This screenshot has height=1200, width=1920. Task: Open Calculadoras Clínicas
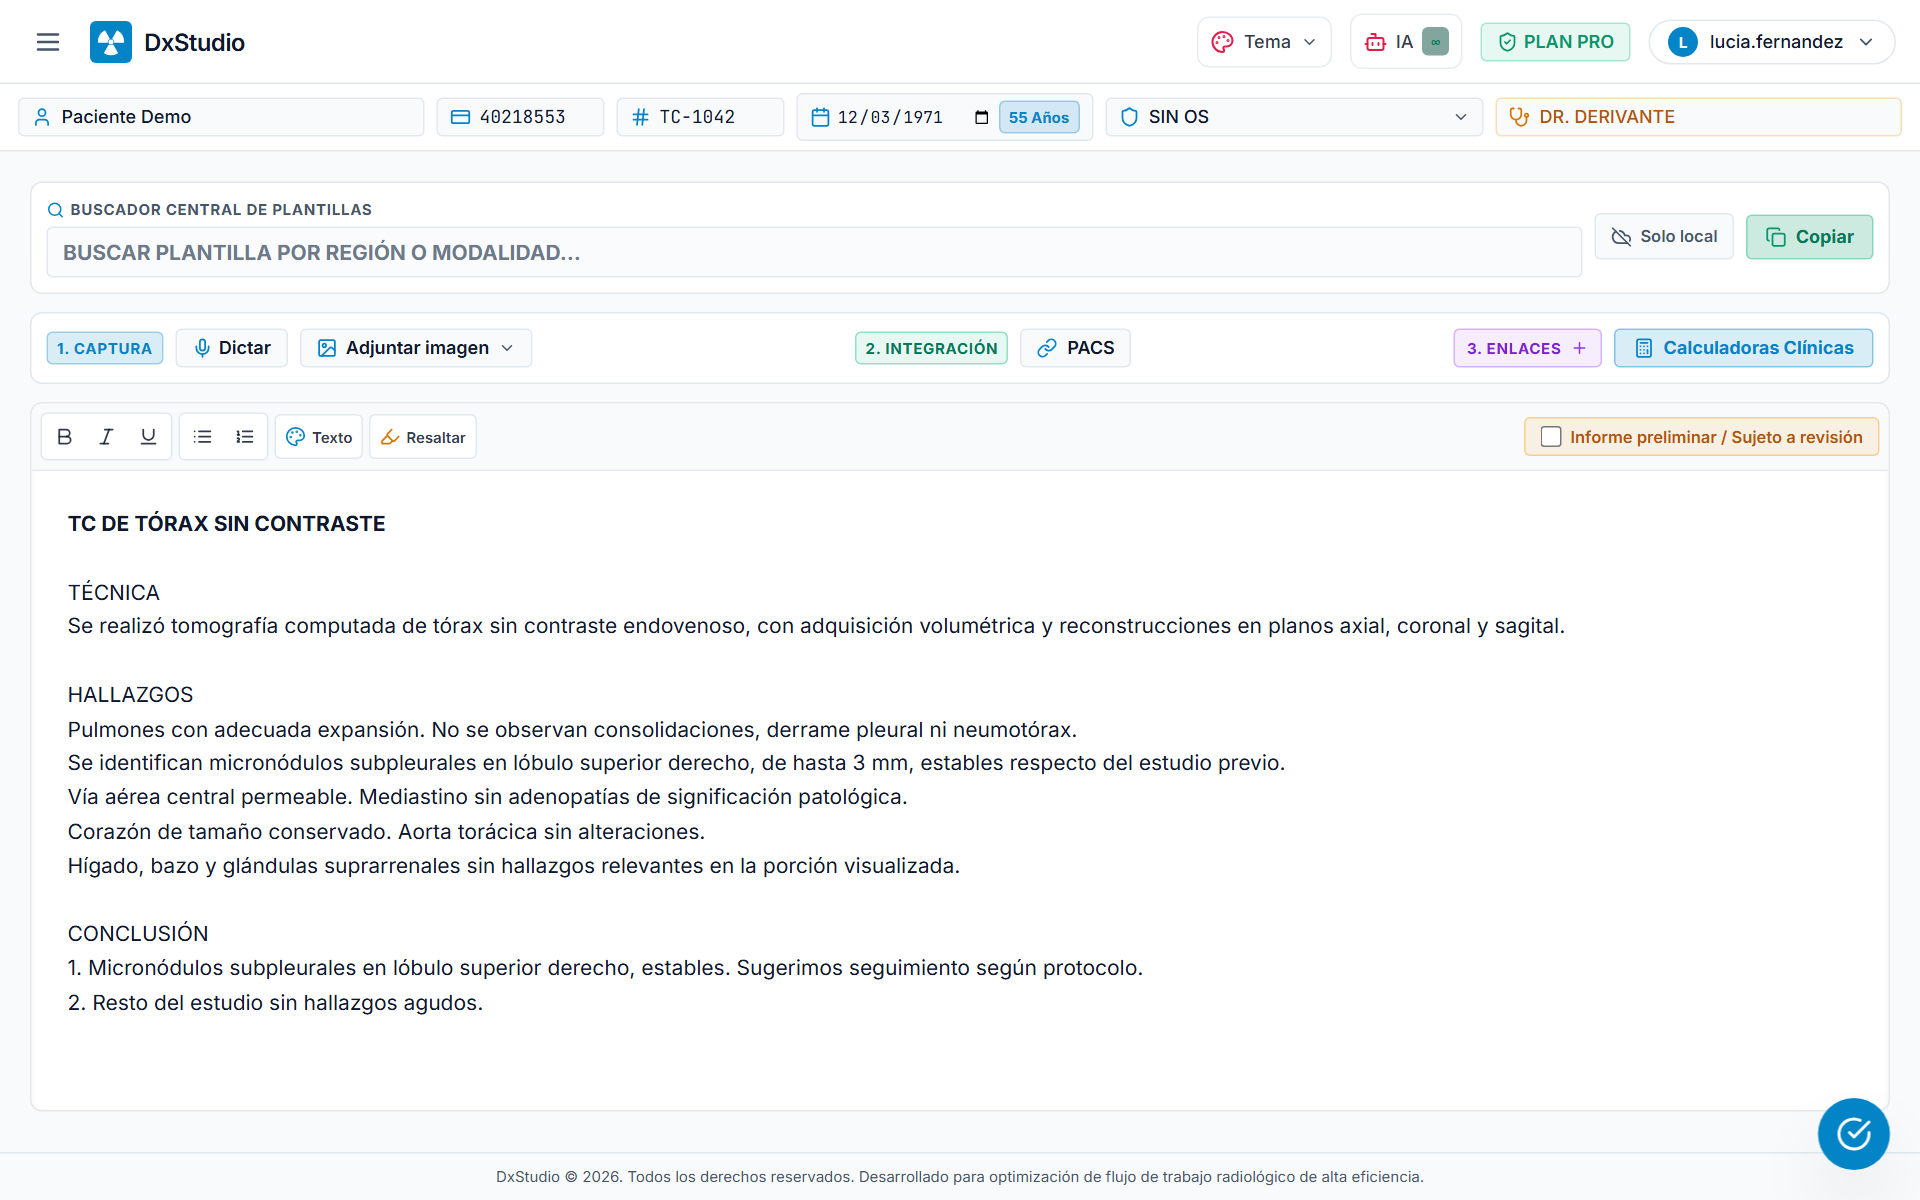click(1743, 348)
